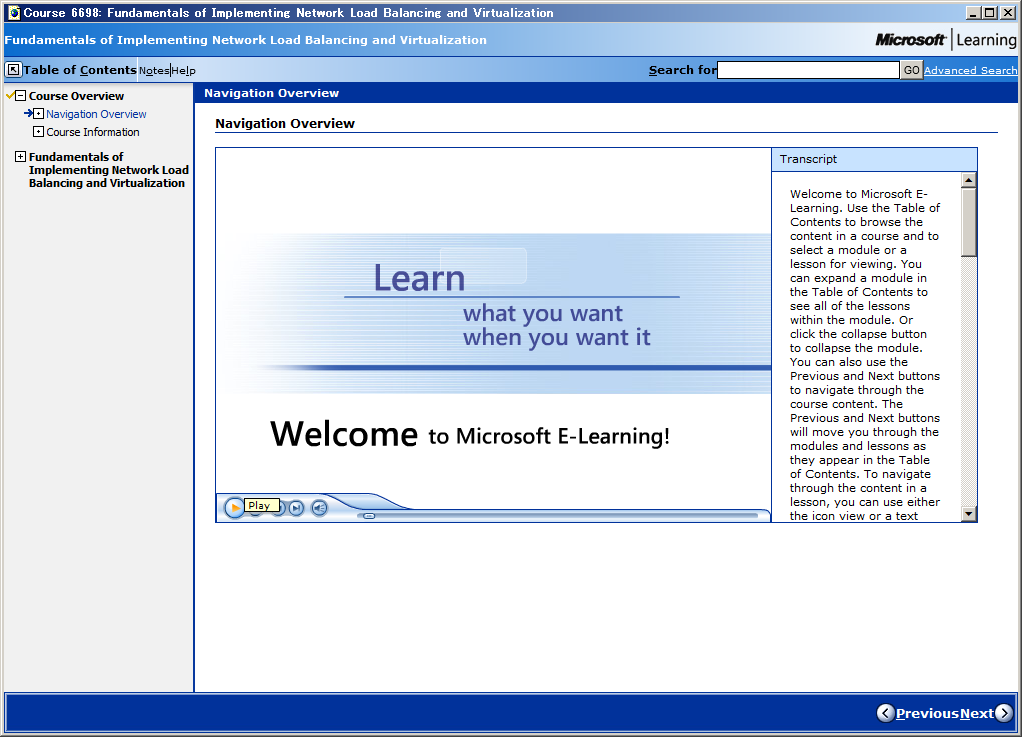The height and width of the screenshot is (737, 1022).
Task: Click the Next arrow circle icon
Action: 1004,713
